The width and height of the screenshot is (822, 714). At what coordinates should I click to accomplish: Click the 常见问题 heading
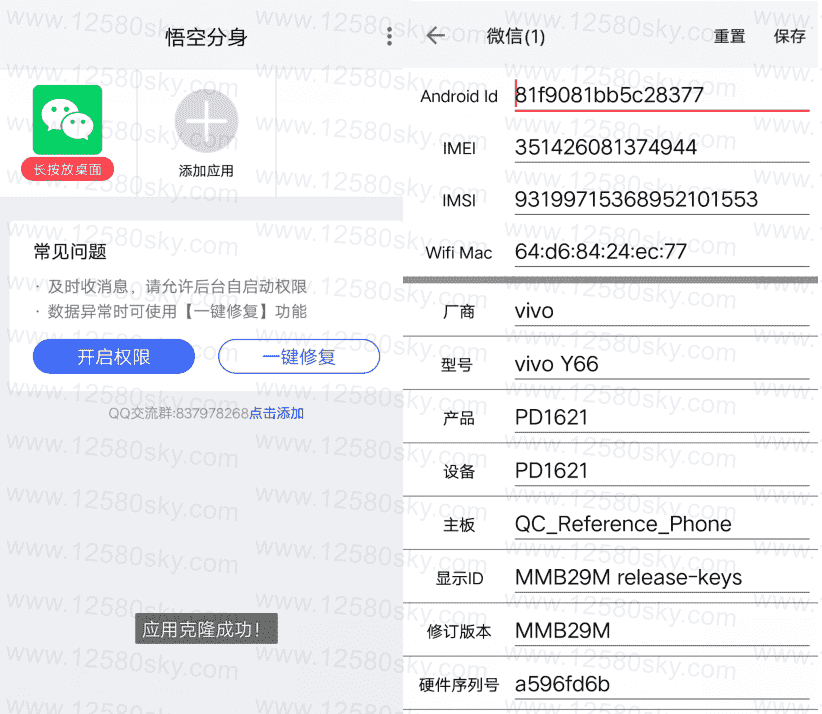click(70, 252)
